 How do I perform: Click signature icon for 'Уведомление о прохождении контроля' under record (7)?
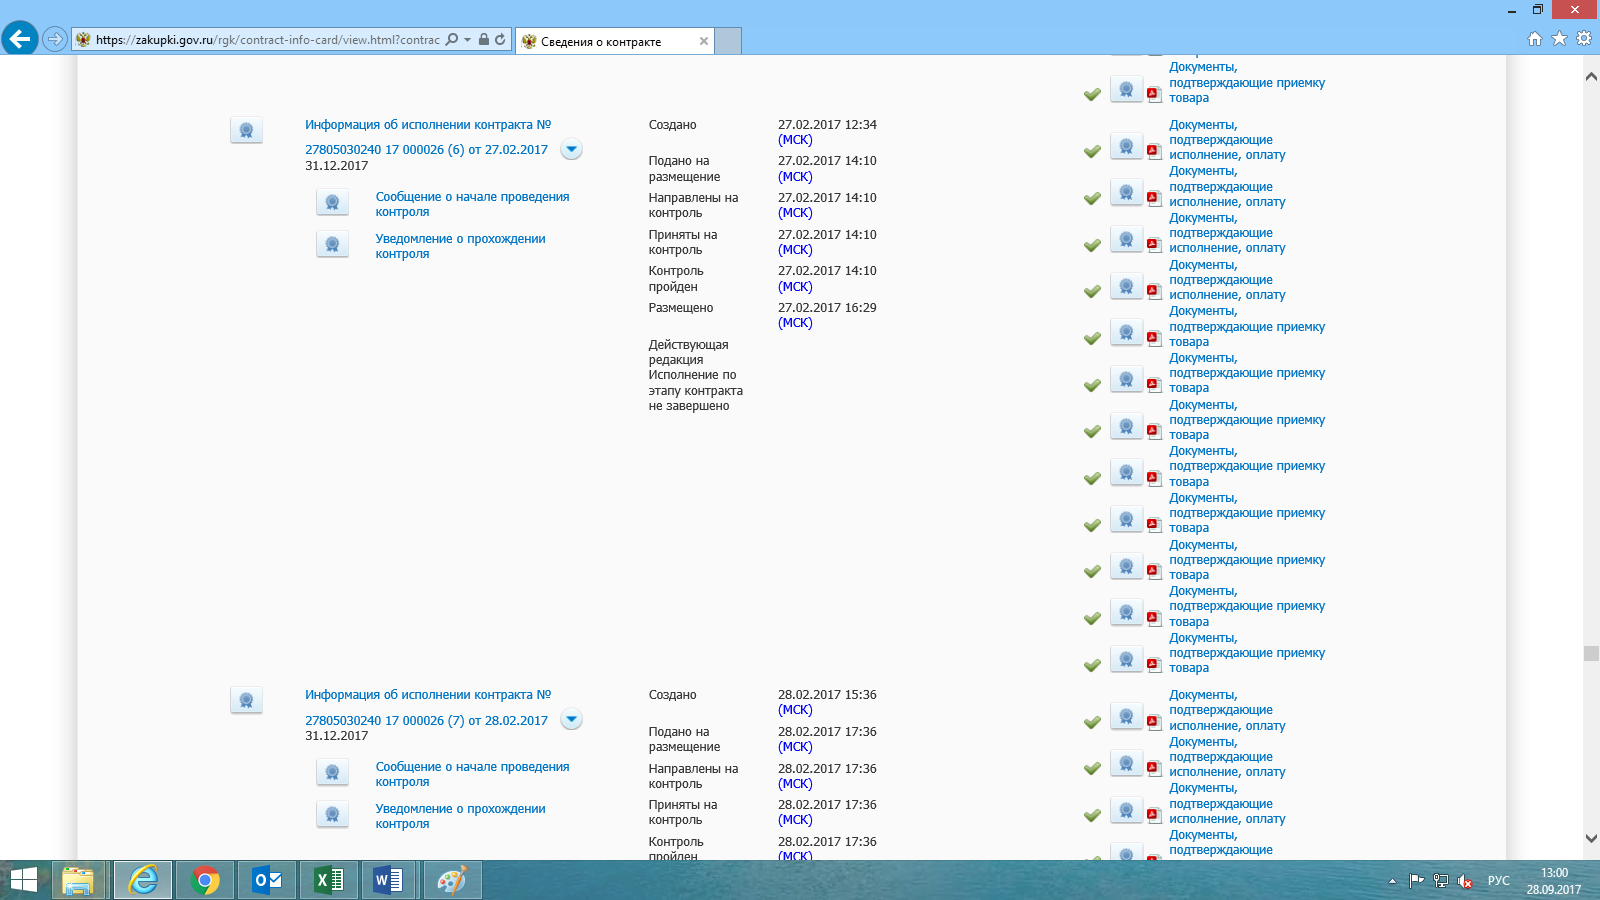[332, 815]
